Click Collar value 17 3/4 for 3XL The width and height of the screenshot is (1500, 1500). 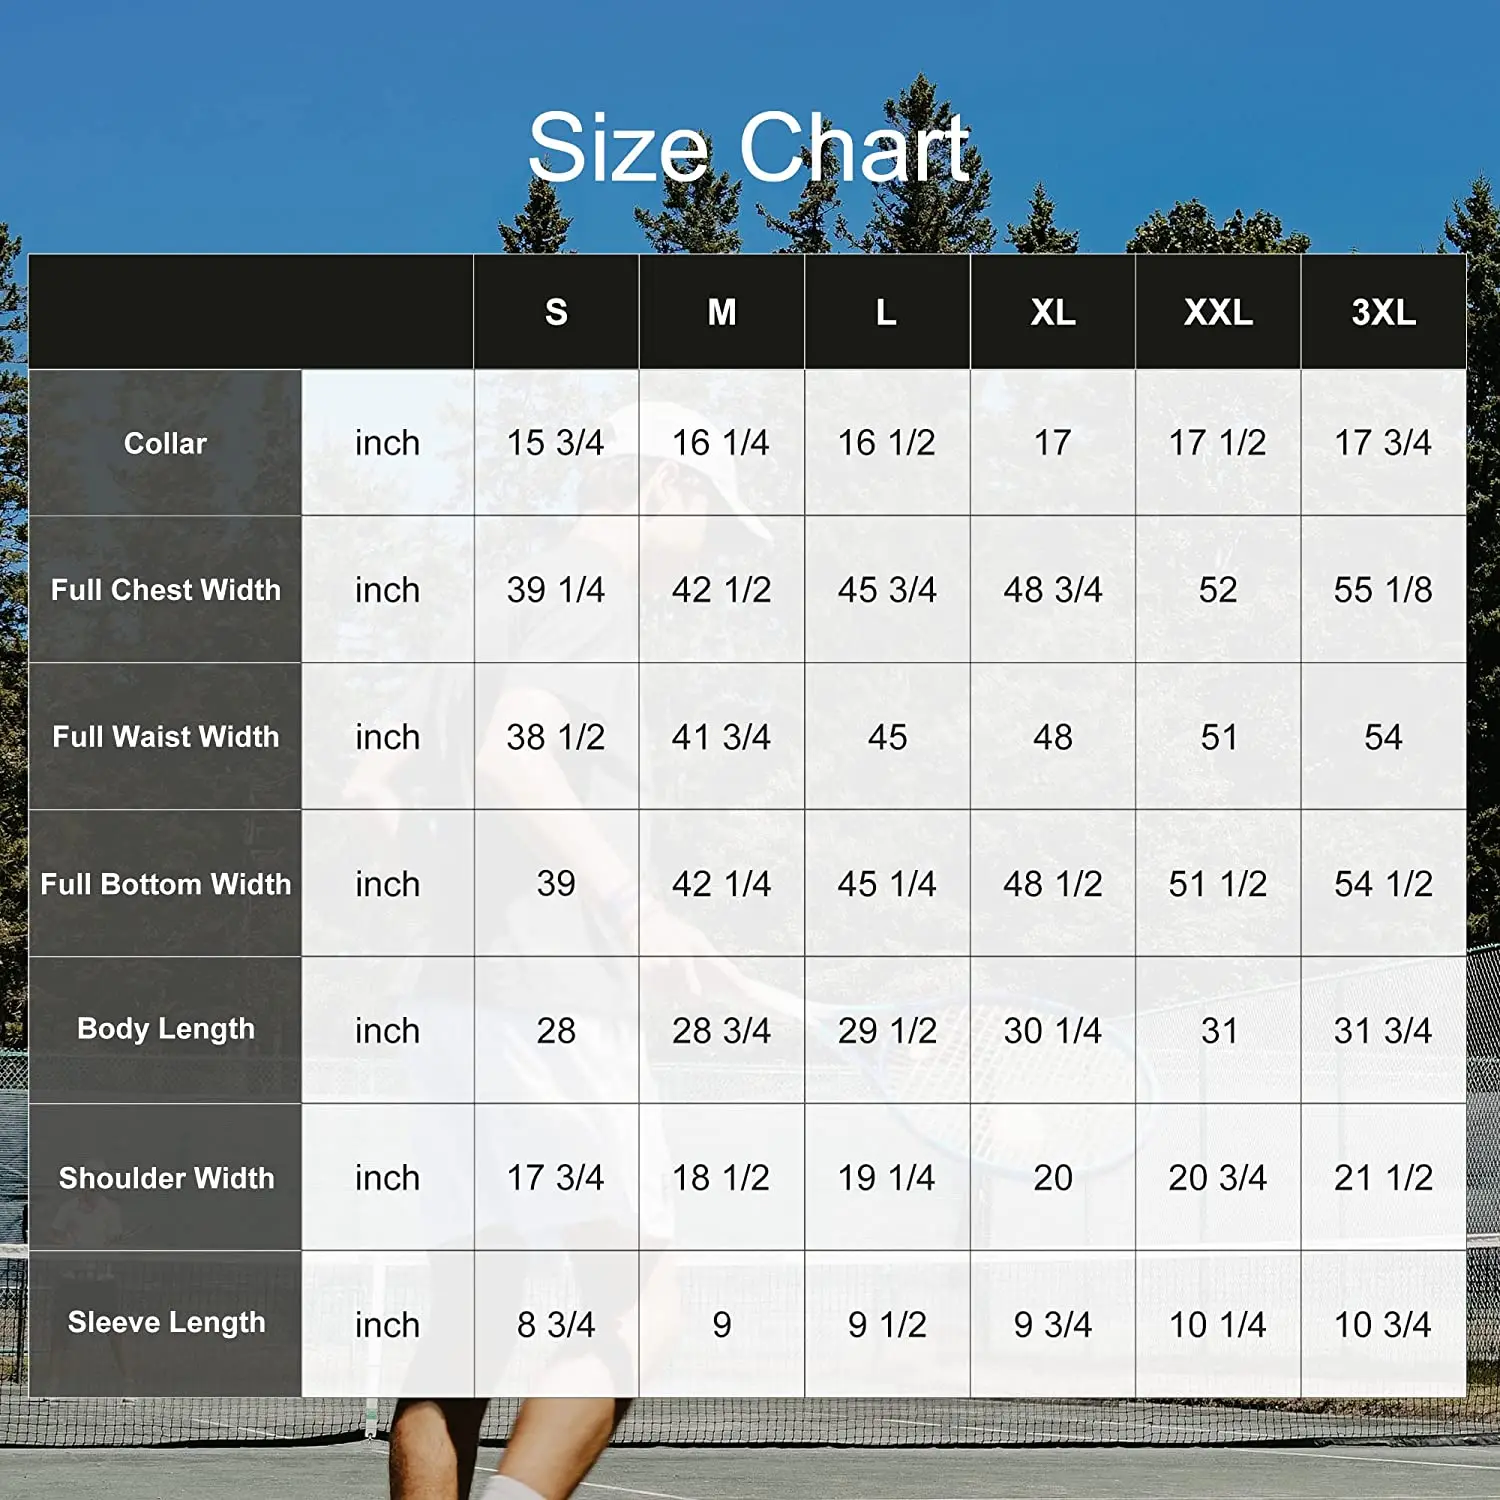coord(1384,443)
